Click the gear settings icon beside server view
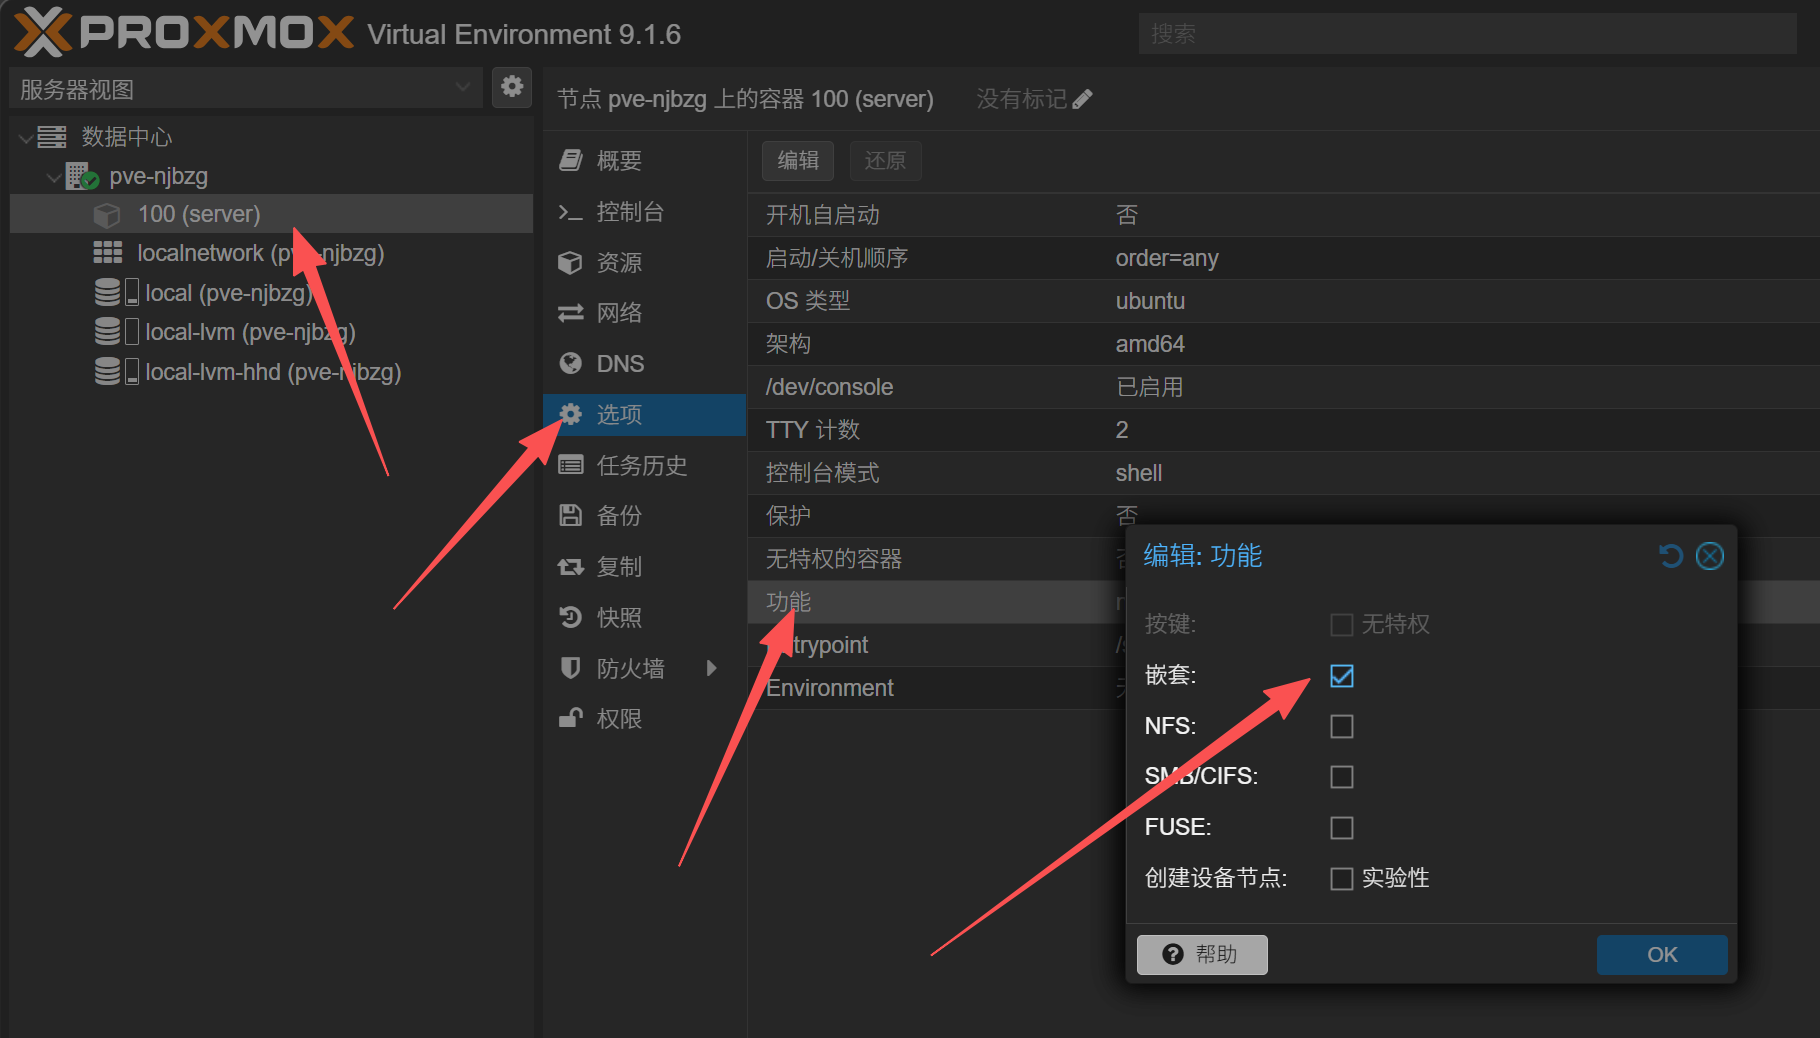Image resolution: width=1820 pixels, height=1038 pixels. (512, 87)
